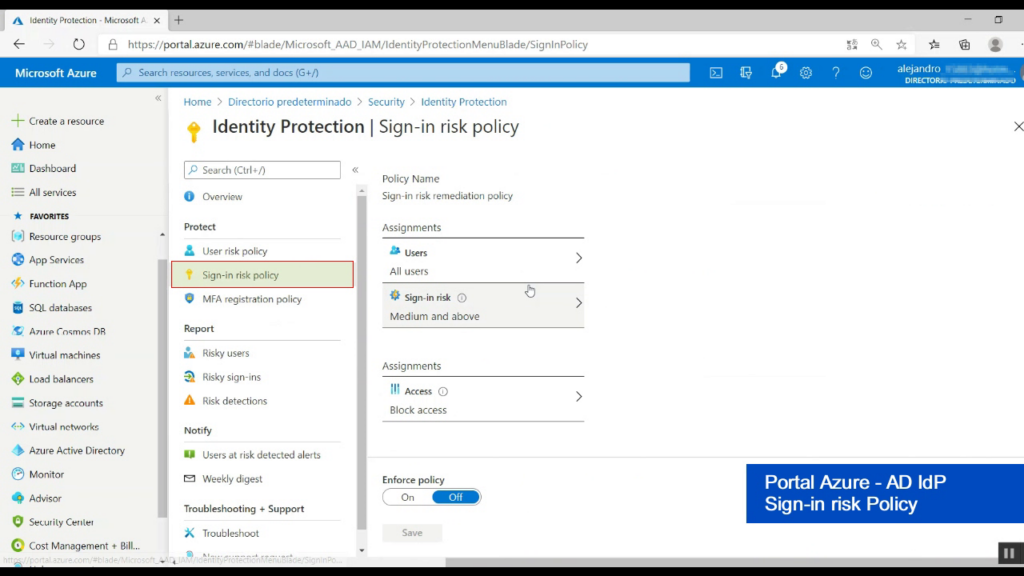1024x576 pixels.
Task: Open the Directory + subscription filter icon
Action: pyautogui.click(x=746, y=73)
